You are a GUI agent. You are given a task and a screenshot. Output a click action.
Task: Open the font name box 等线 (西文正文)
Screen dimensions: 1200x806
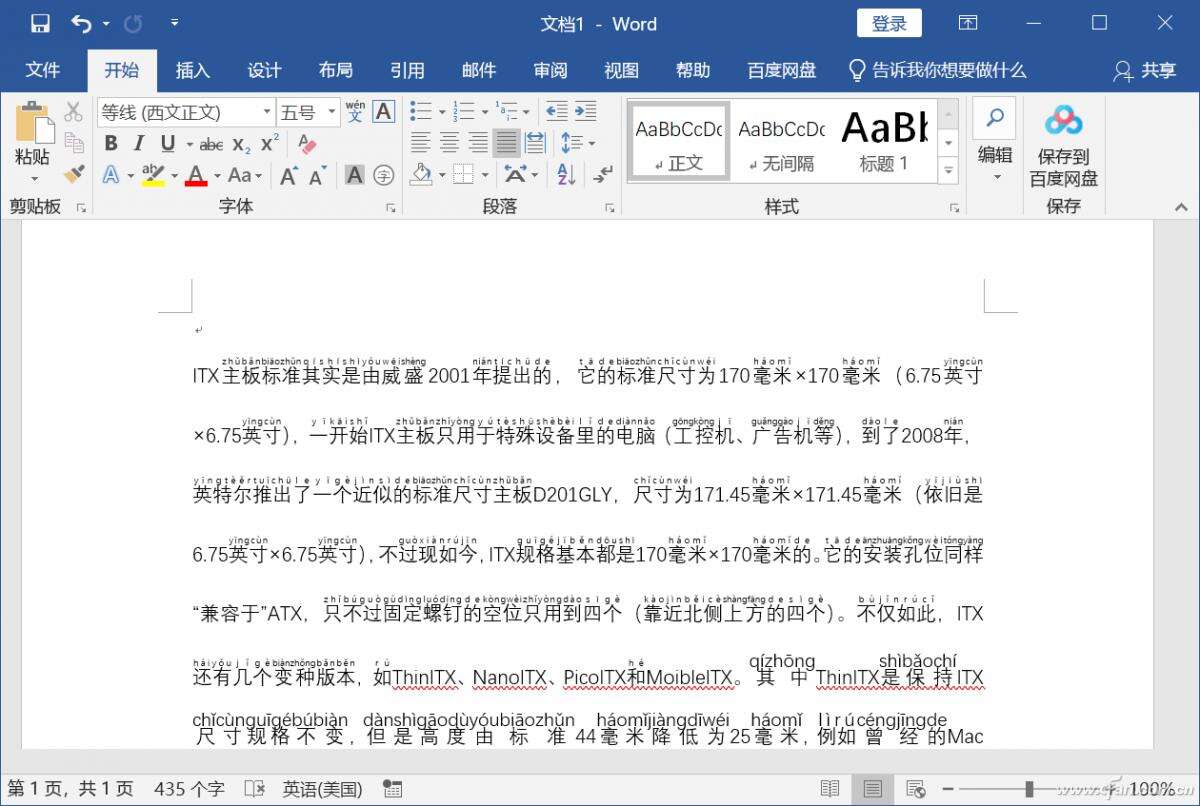[x=185, y=112]
